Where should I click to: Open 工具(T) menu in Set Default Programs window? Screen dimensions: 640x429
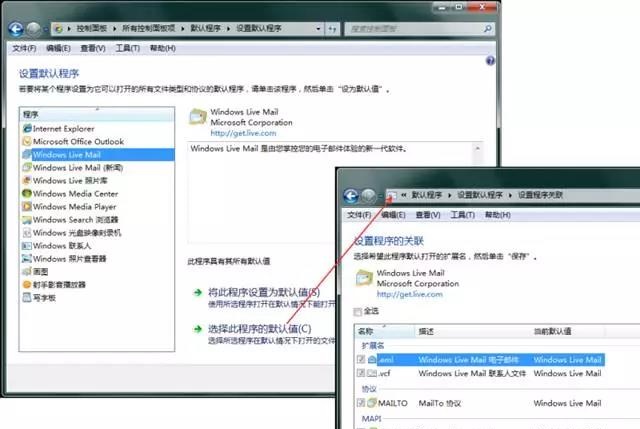[x=128, y=48]
